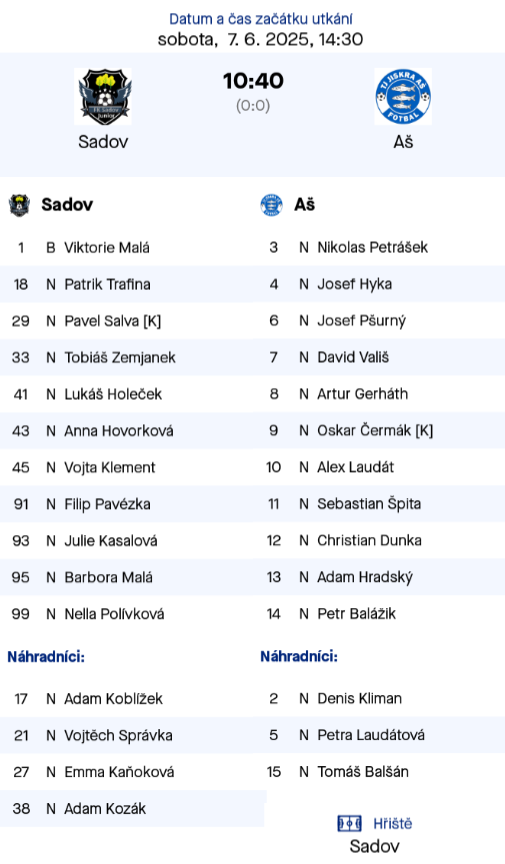
Task: Select goalkeeper Viktorie Malá in Sadov lineup
Action: coord(127,247)
